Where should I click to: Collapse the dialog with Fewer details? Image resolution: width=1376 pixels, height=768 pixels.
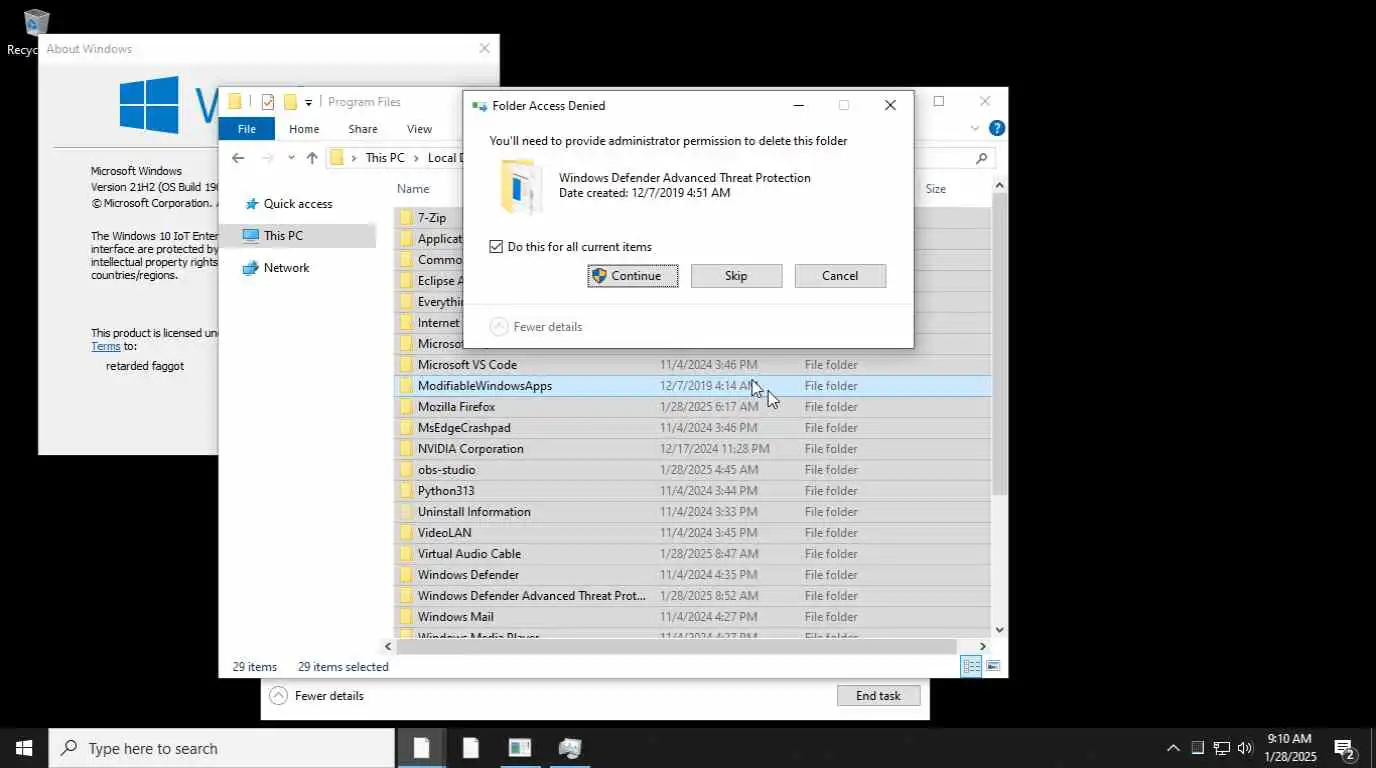tap(536, 327)
